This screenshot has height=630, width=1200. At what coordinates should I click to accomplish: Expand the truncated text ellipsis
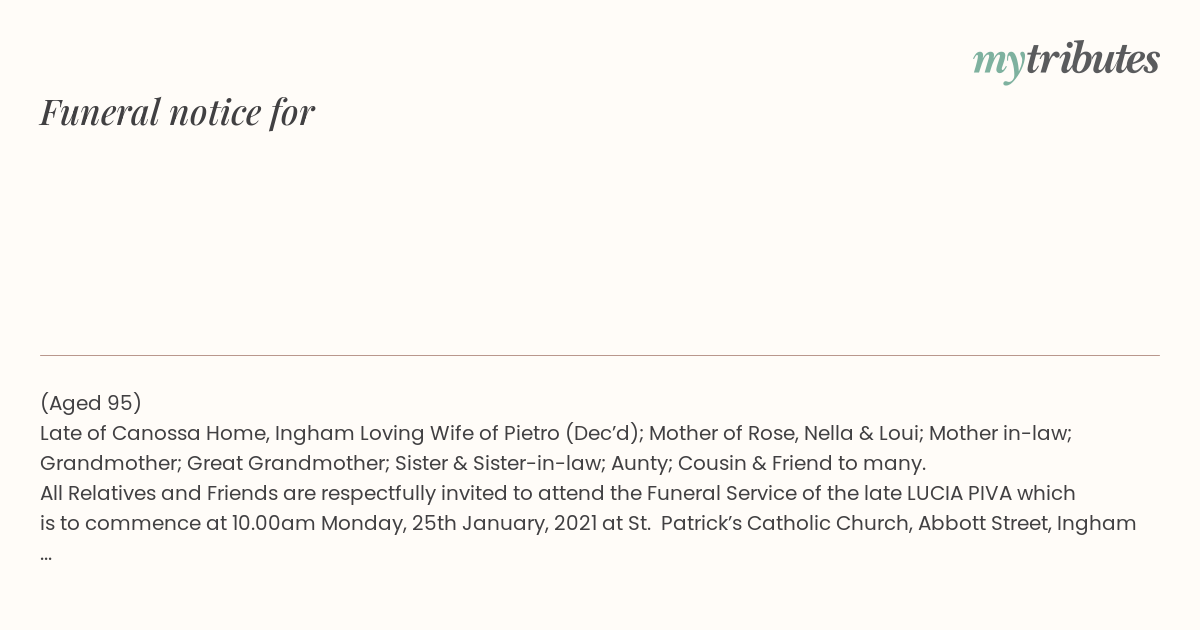(x=46, y=556)
